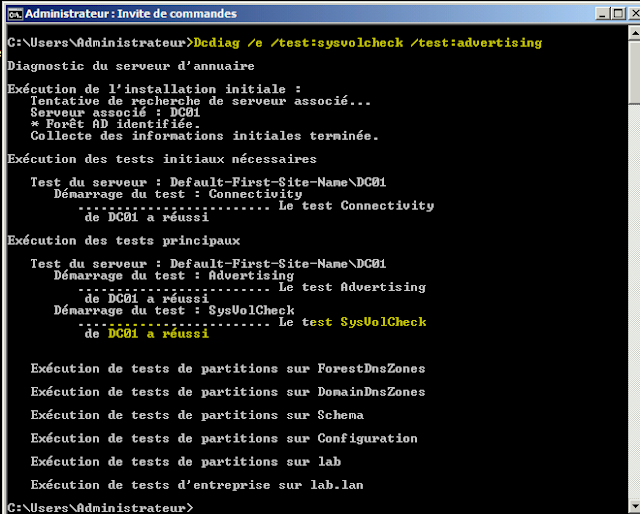This screenshot has width=640, height=514.
Task: Click 'Exécution de l'installation initiale :' line
Action: [x=154, y=89]
